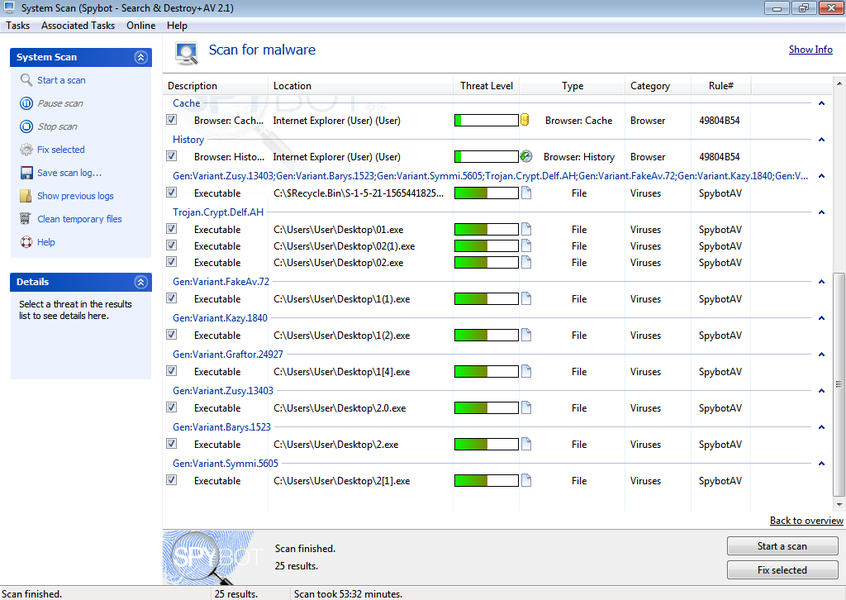Click the file icon in the 02(1).exe row

click(526, 246)
